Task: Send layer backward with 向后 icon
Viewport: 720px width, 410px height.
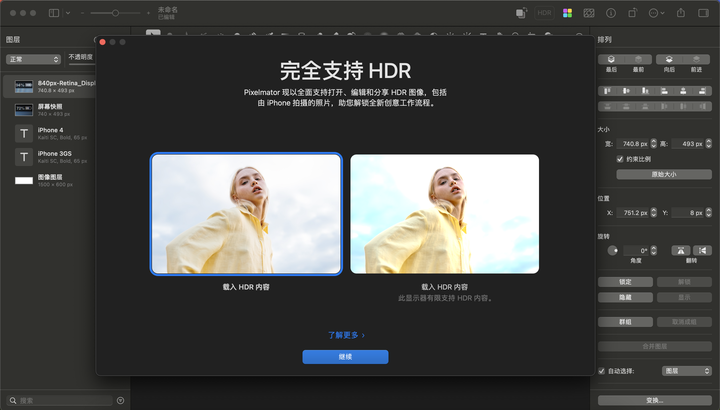Action: point(669,59)
